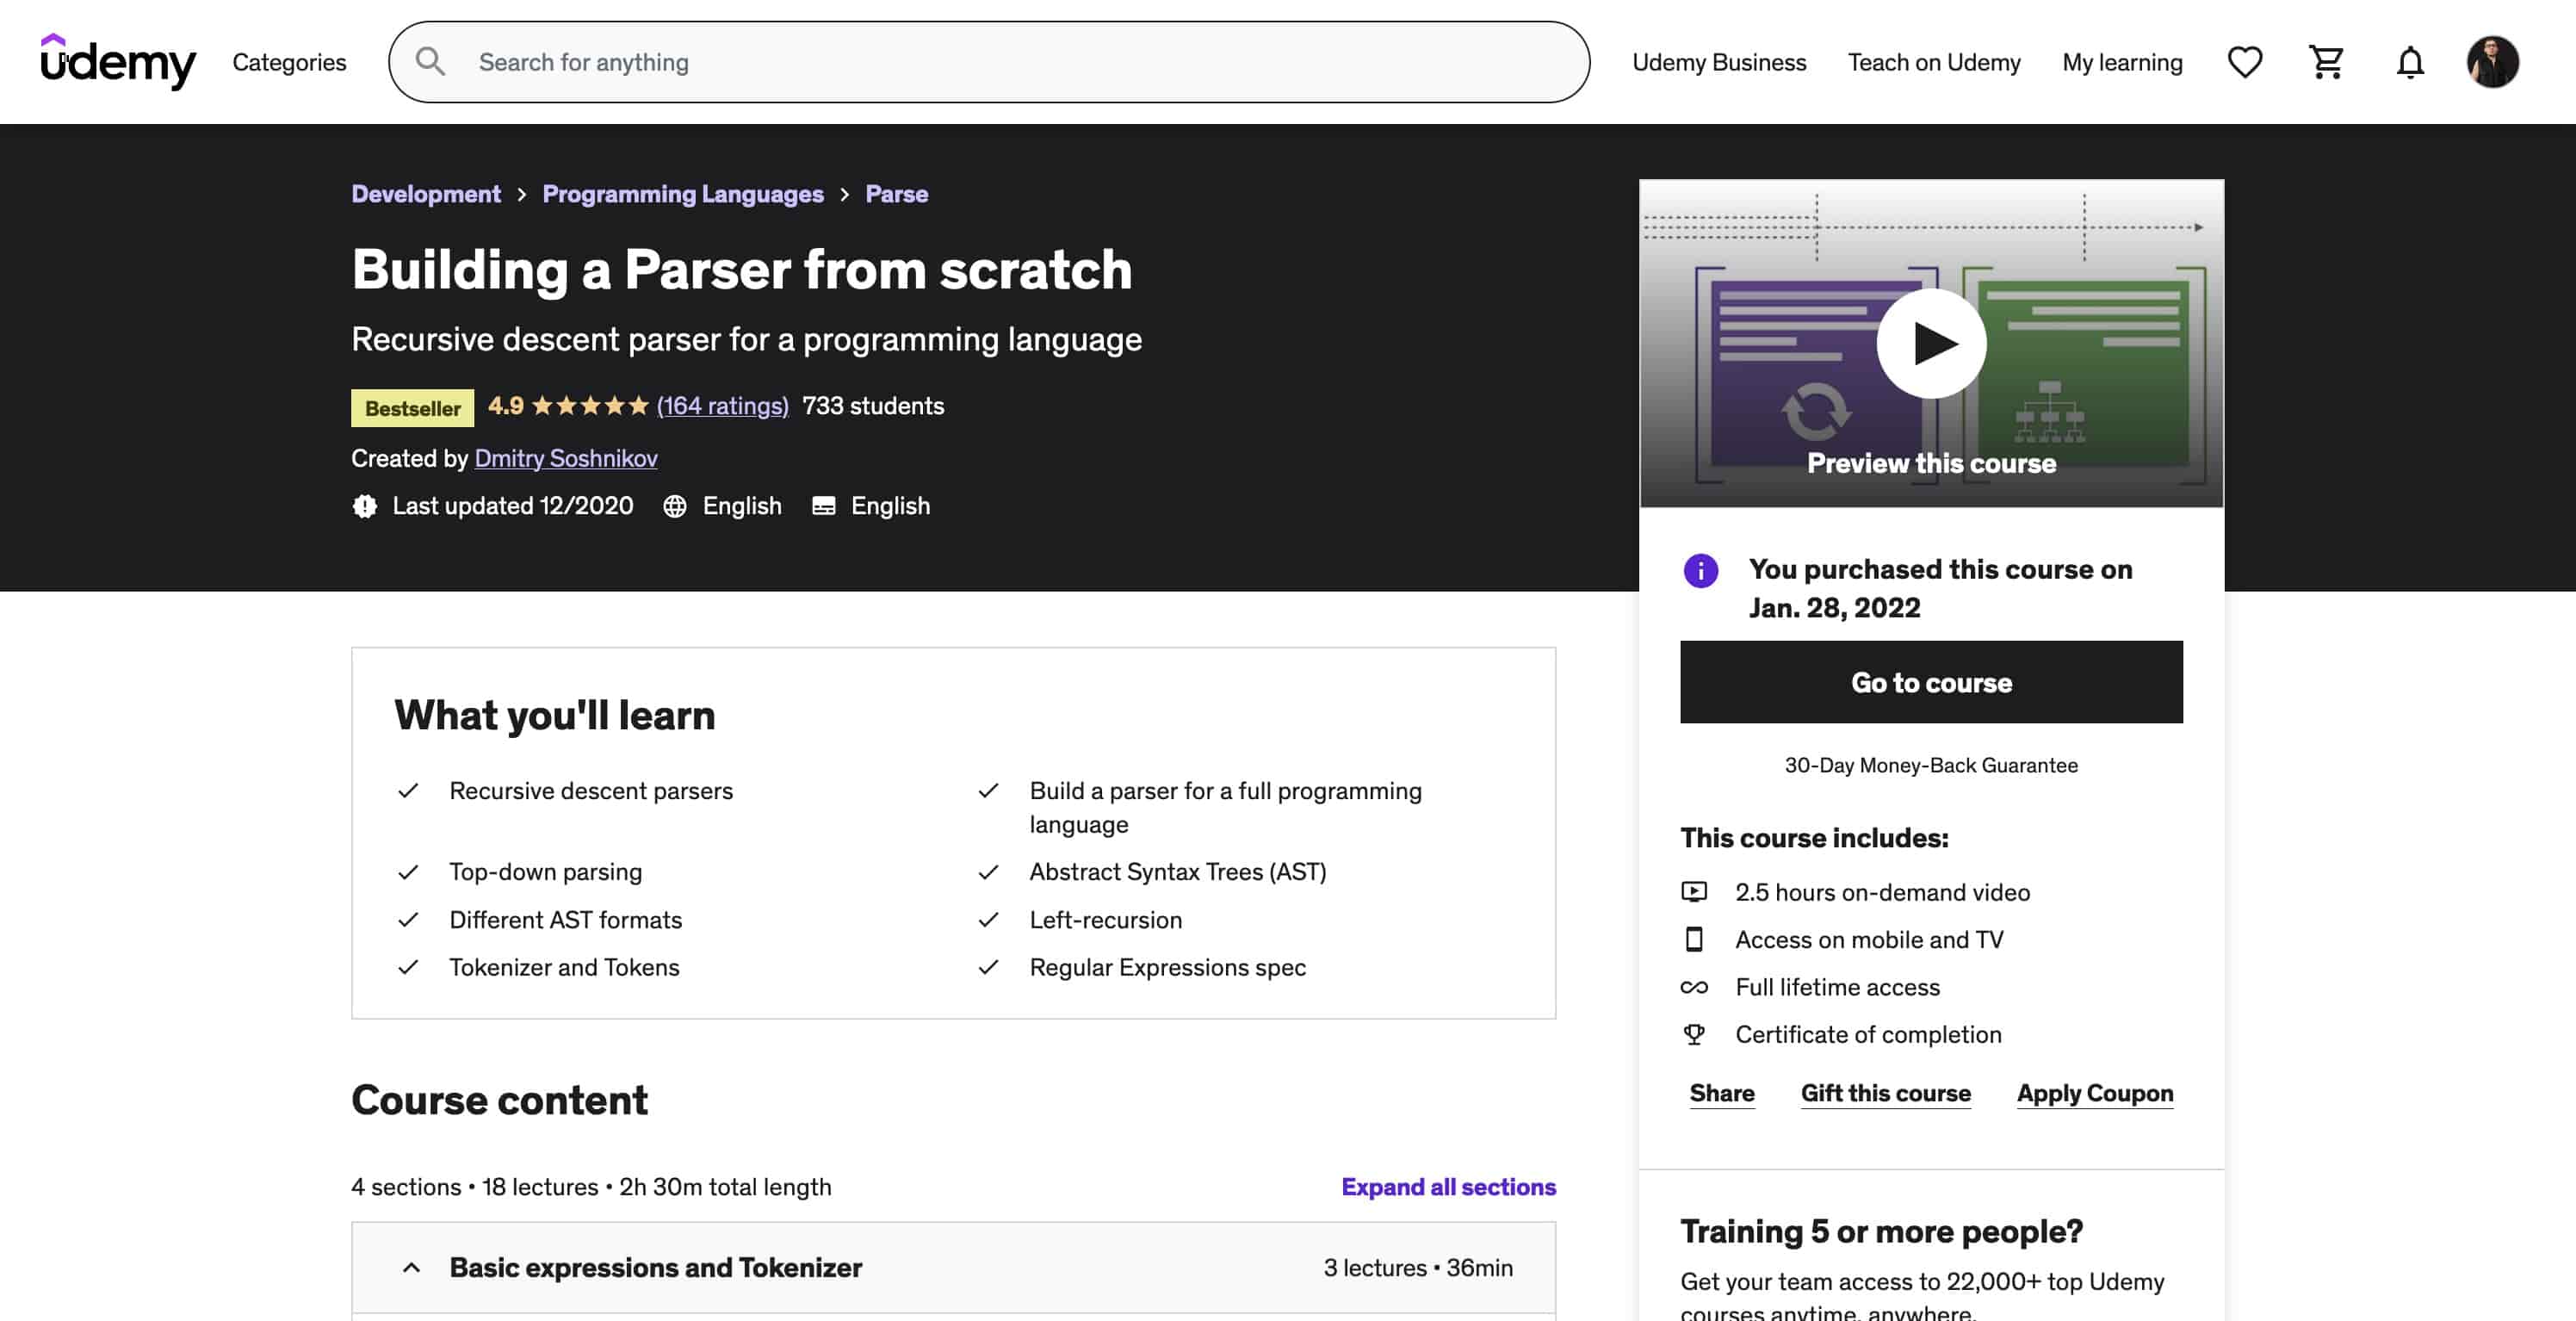Open the user profile avatar

pyautogui.click(x=2492, y=62)
